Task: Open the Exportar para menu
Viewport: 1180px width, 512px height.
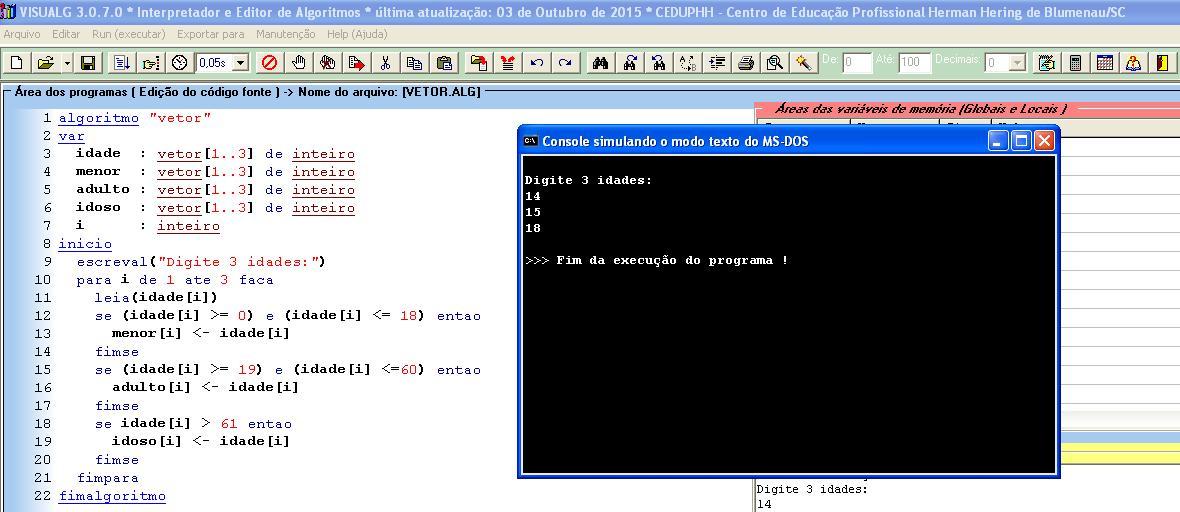Action: tap(211, 35)
